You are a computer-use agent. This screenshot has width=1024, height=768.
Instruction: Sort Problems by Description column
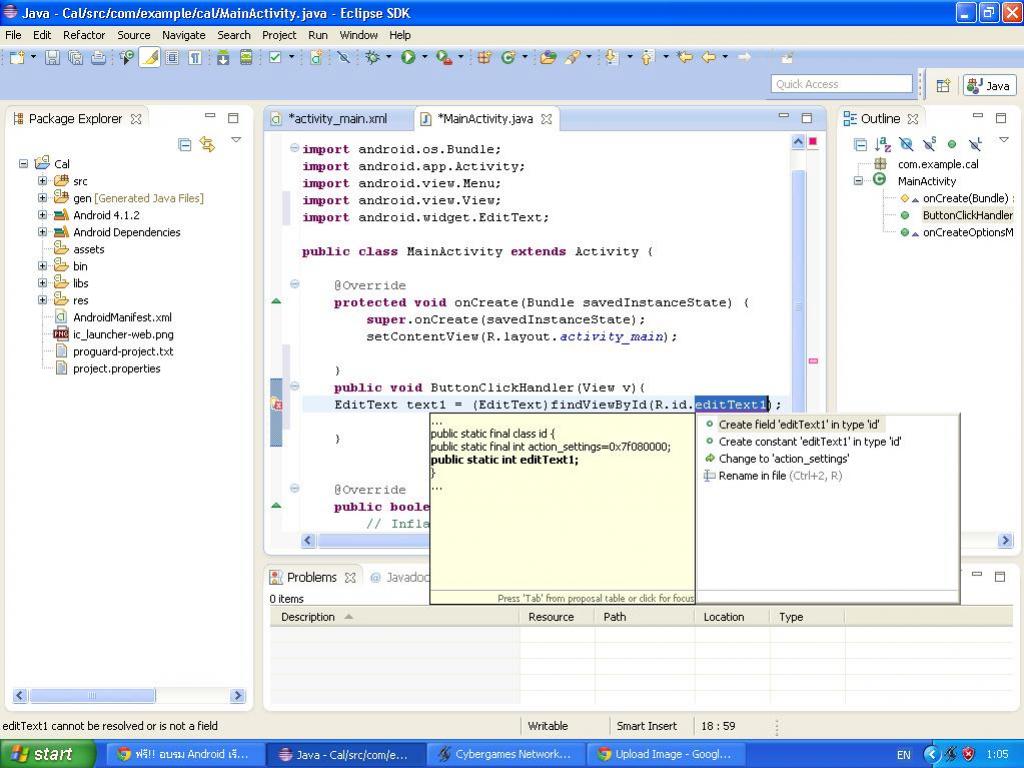click(x=394, y=617)
